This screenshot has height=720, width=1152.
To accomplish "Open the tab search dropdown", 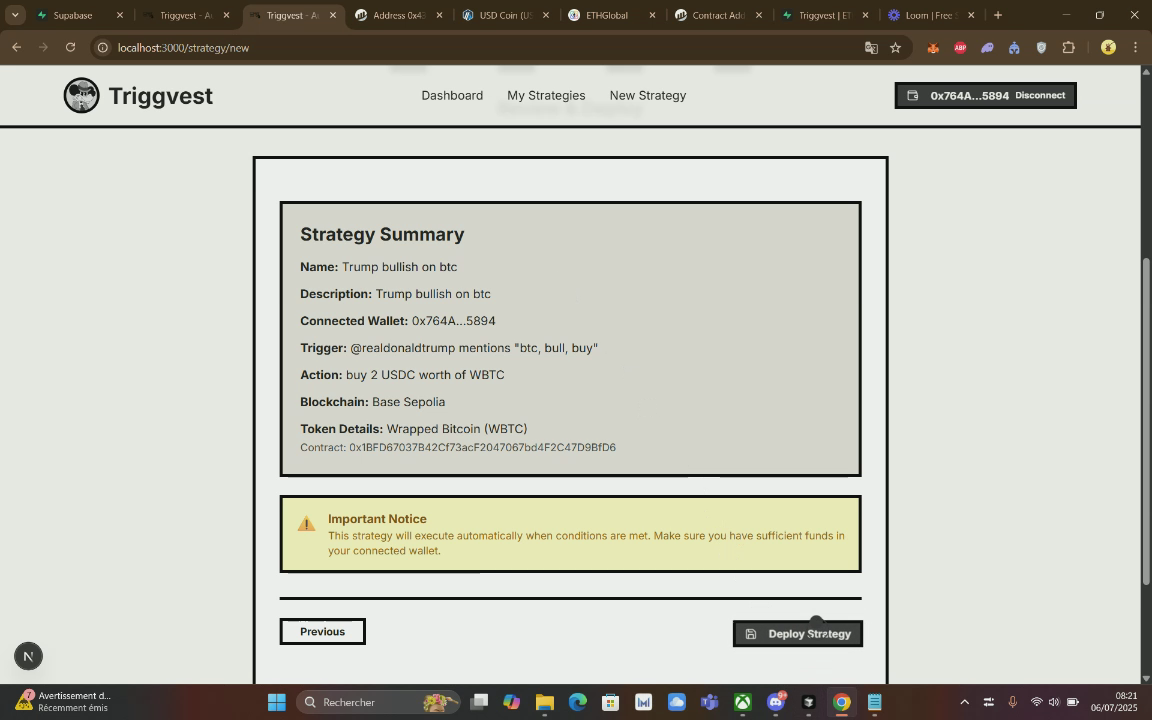I will pyautogui.click(x=15, y=15).
